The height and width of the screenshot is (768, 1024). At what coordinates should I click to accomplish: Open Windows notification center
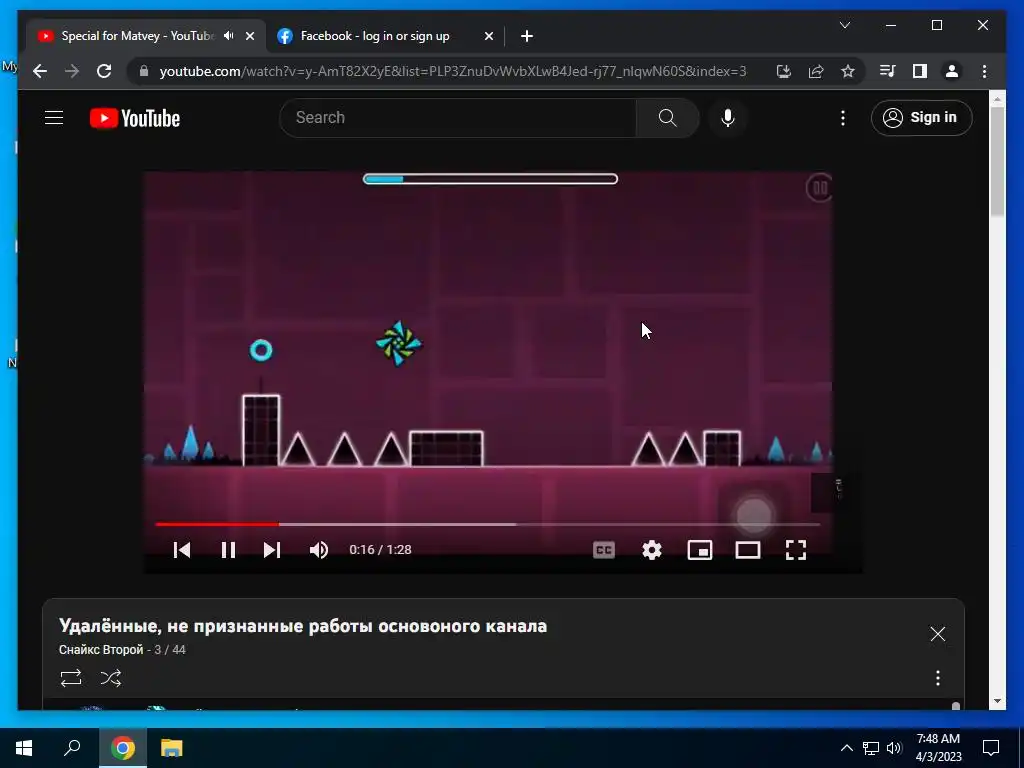point(991,748)
